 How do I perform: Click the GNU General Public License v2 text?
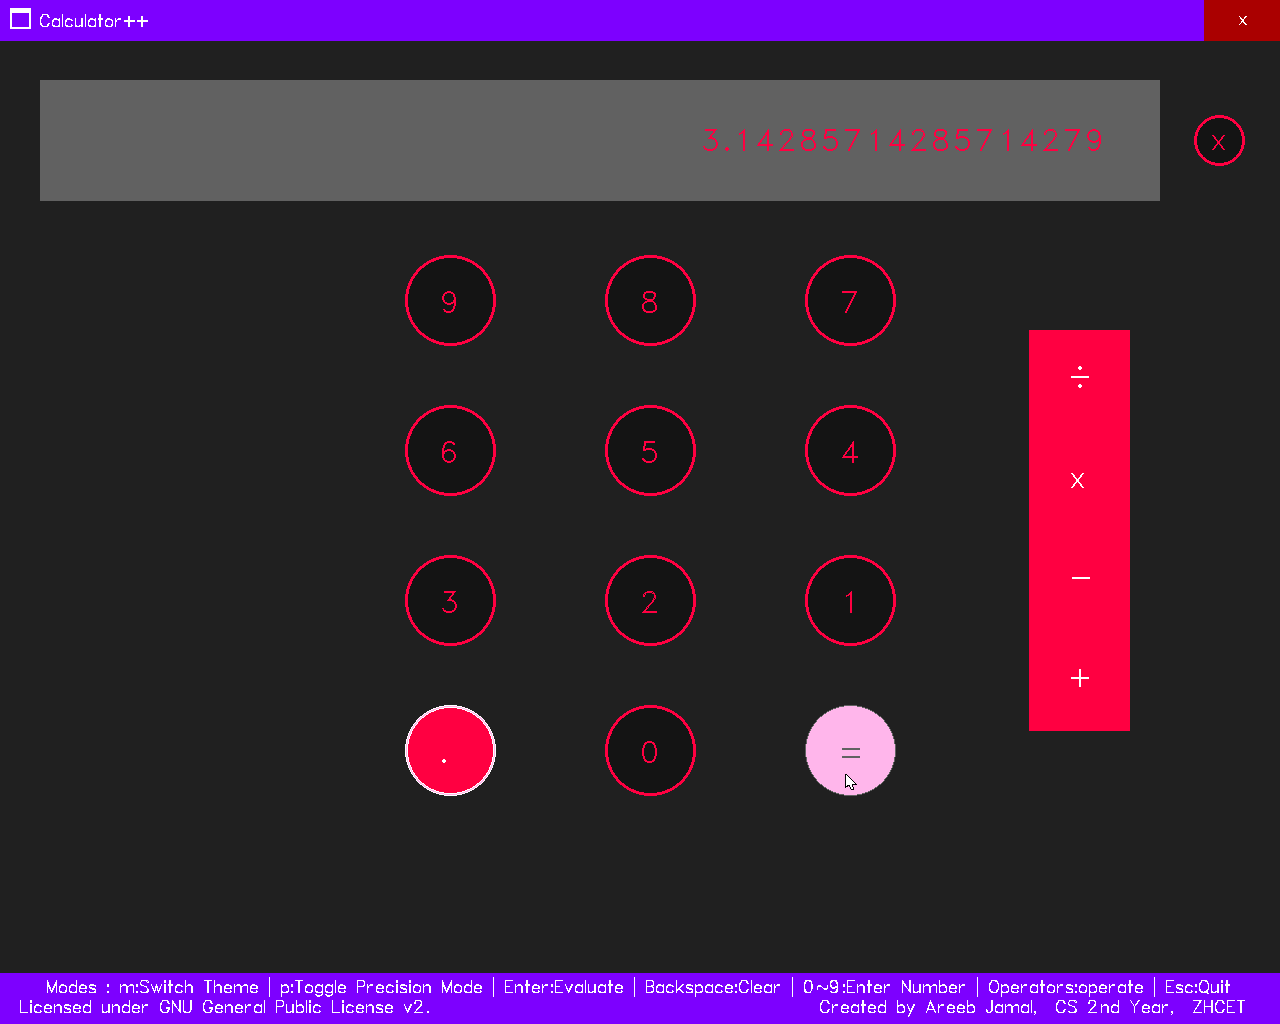tap(224, 1007)
